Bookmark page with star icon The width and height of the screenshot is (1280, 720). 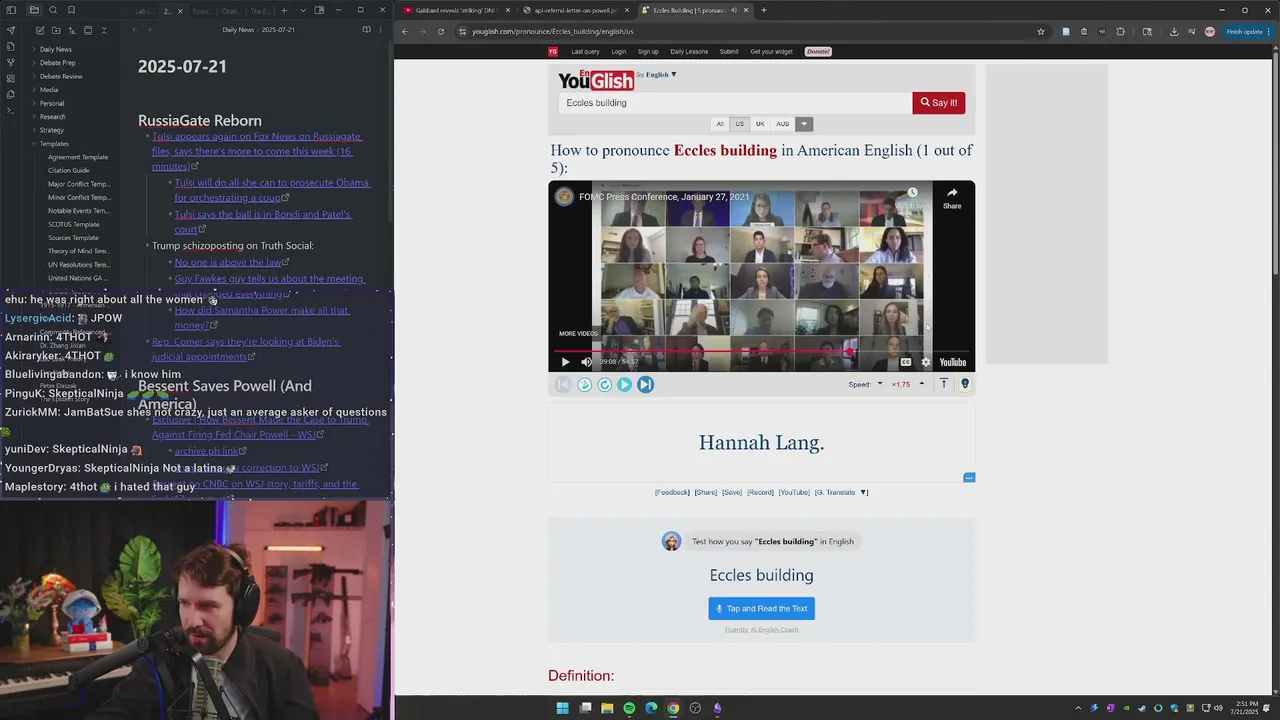pos(1041,31)
